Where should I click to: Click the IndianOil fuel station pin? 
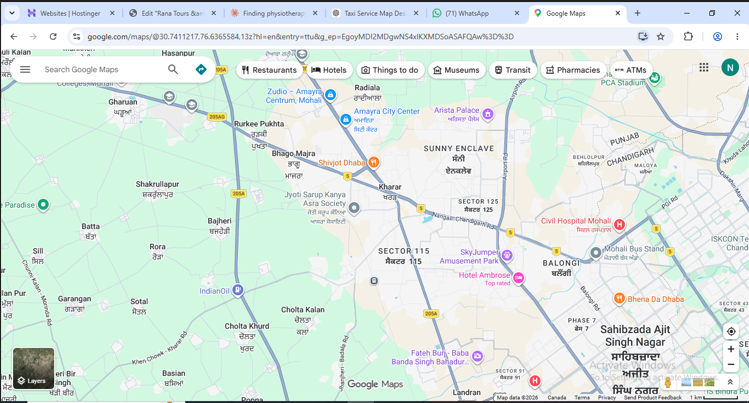tap(238, 290)
